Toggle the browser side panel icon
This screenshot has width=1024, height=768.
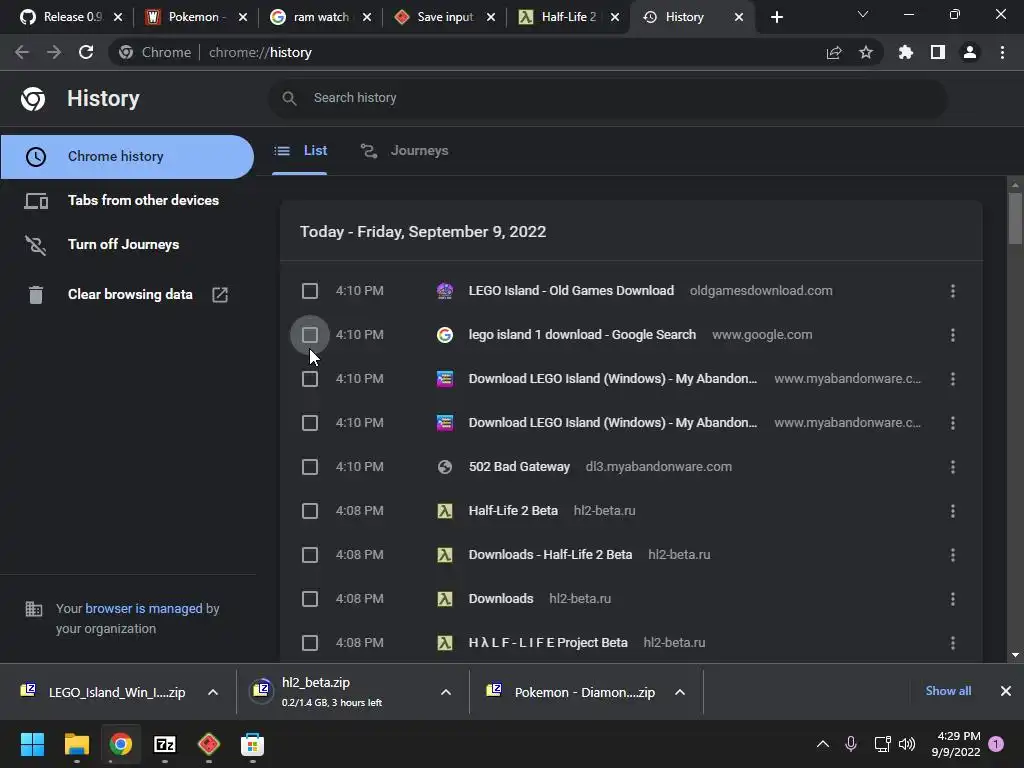coord(938,52)
